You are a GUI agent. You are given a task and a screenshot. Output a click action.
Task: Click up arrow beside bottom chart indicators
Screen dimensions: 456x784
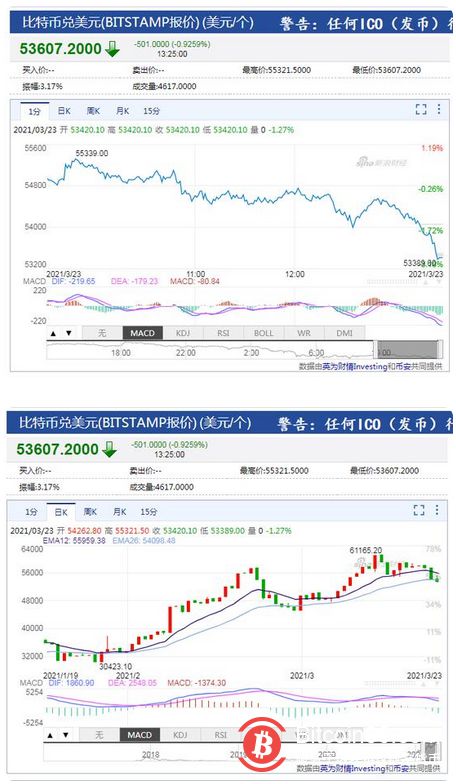50,735
